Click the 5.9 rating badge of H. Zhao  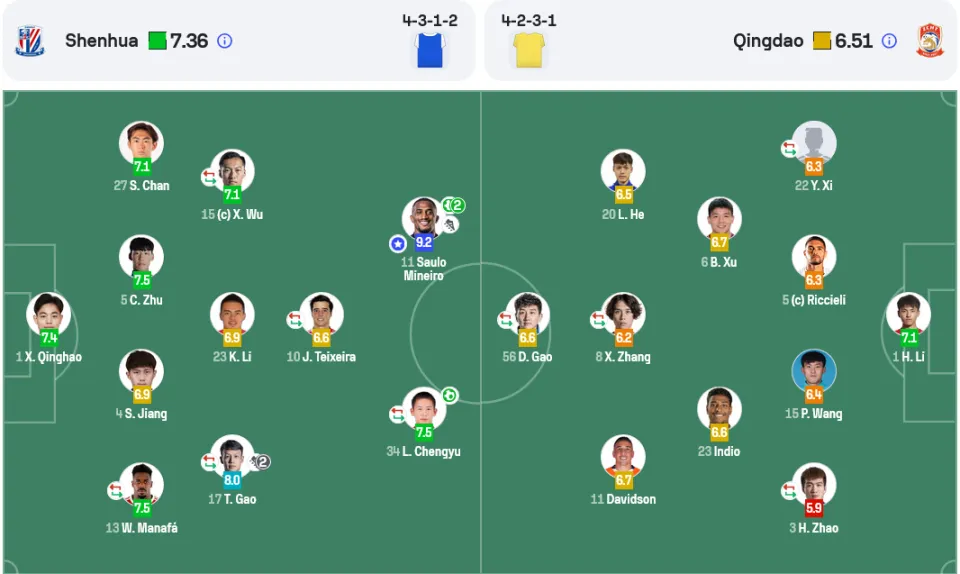pyautogui.click(x=814, y=508)
